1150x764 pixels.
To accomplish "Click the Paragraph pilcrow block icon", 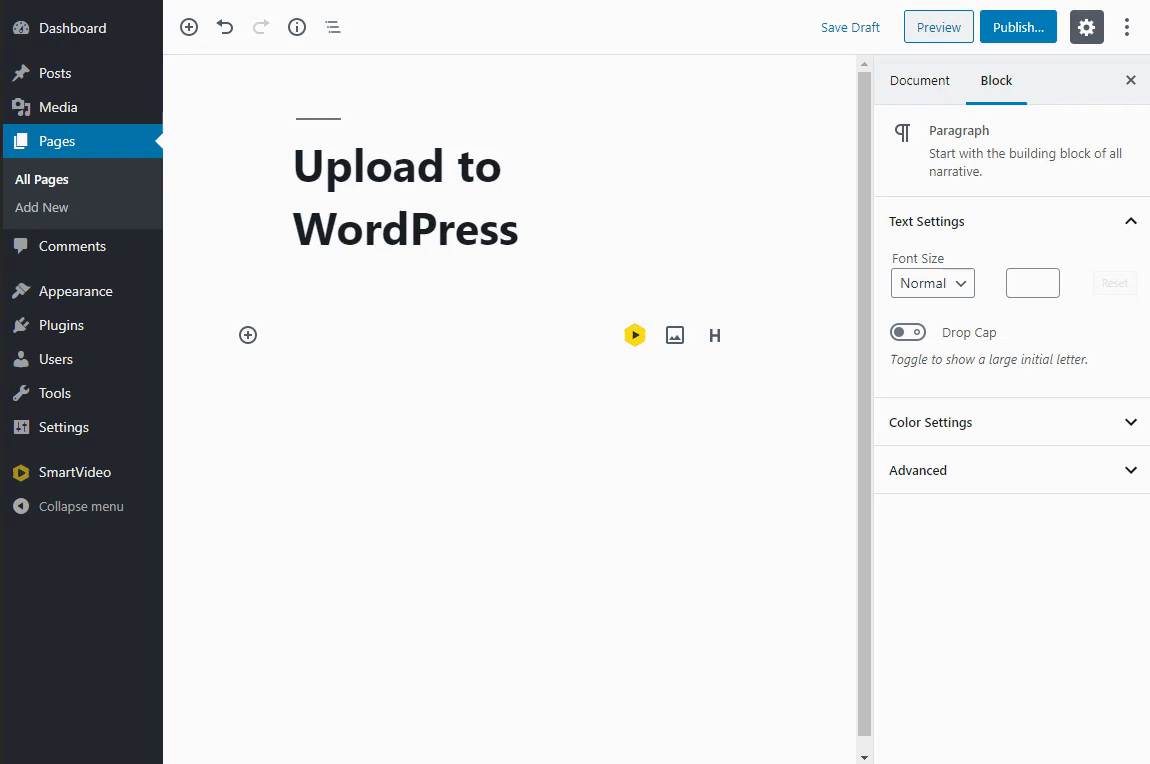I will (x=903, y=133).
